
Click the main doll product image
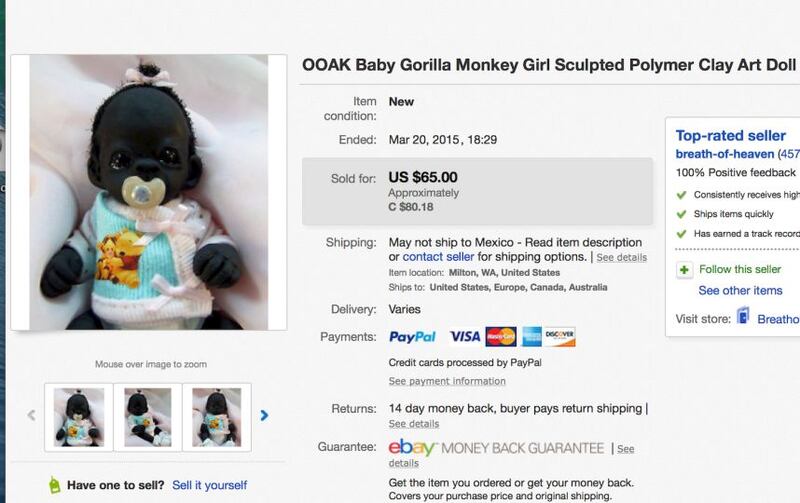tap(148, 192)
